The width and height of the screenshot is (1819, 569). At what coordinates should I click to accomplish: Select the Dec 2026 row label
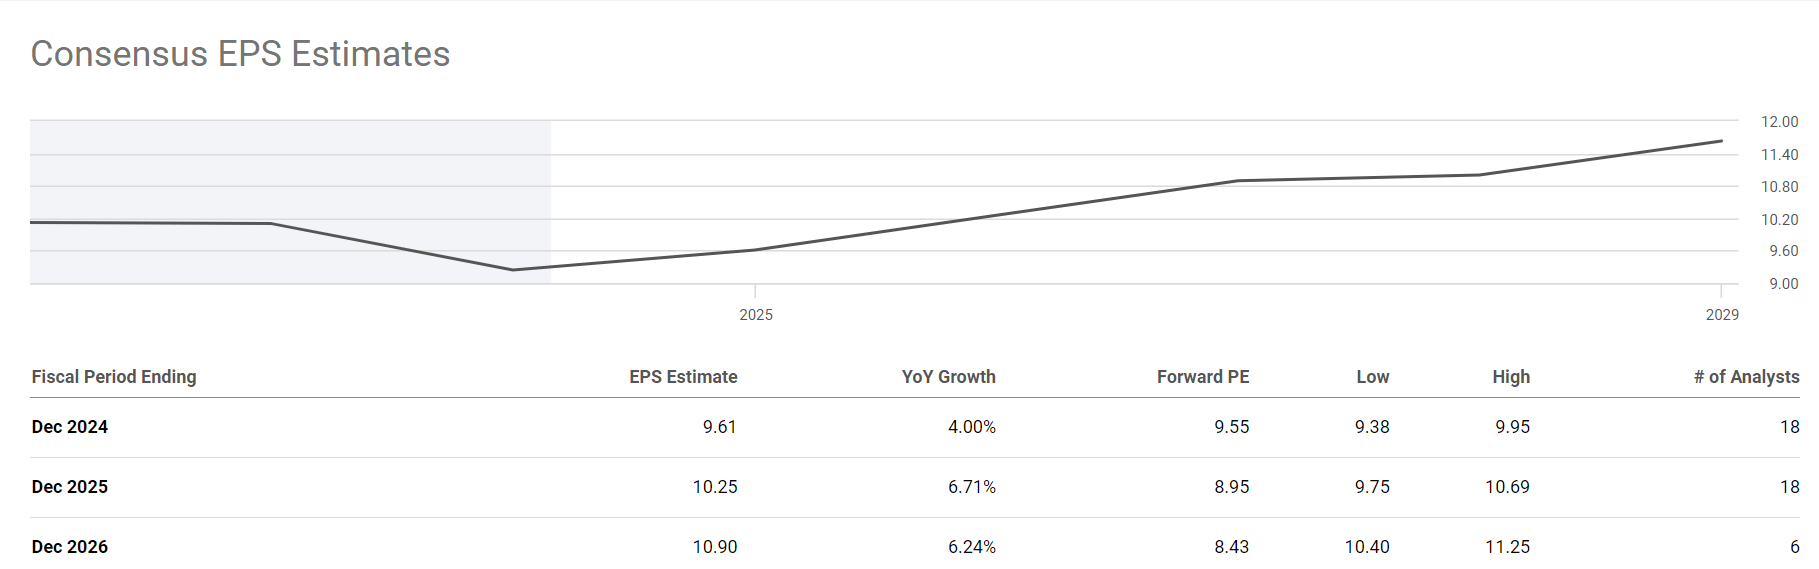70,547
